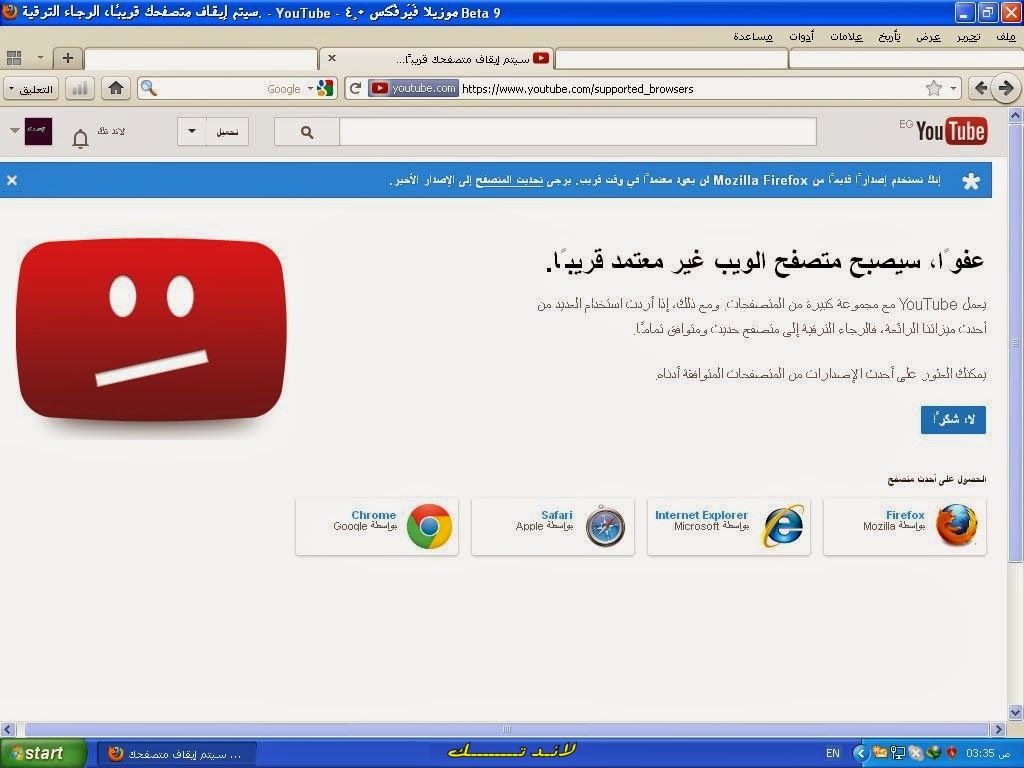Go to the home page icon
This screenshot has height=768, width=1024.
coord(116,88)
